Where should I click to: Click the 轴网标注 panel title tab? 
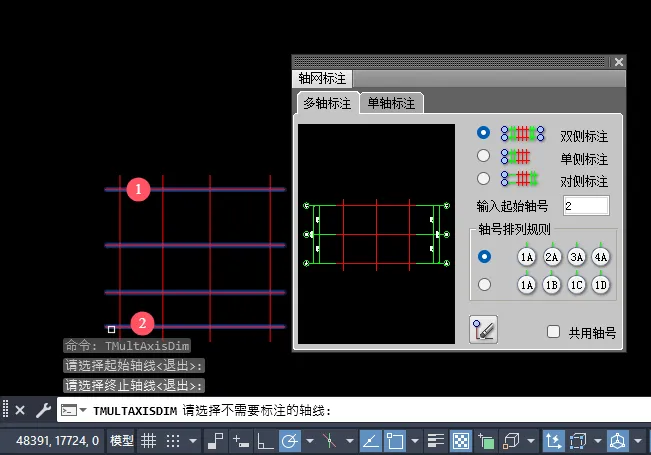[322, 78]
